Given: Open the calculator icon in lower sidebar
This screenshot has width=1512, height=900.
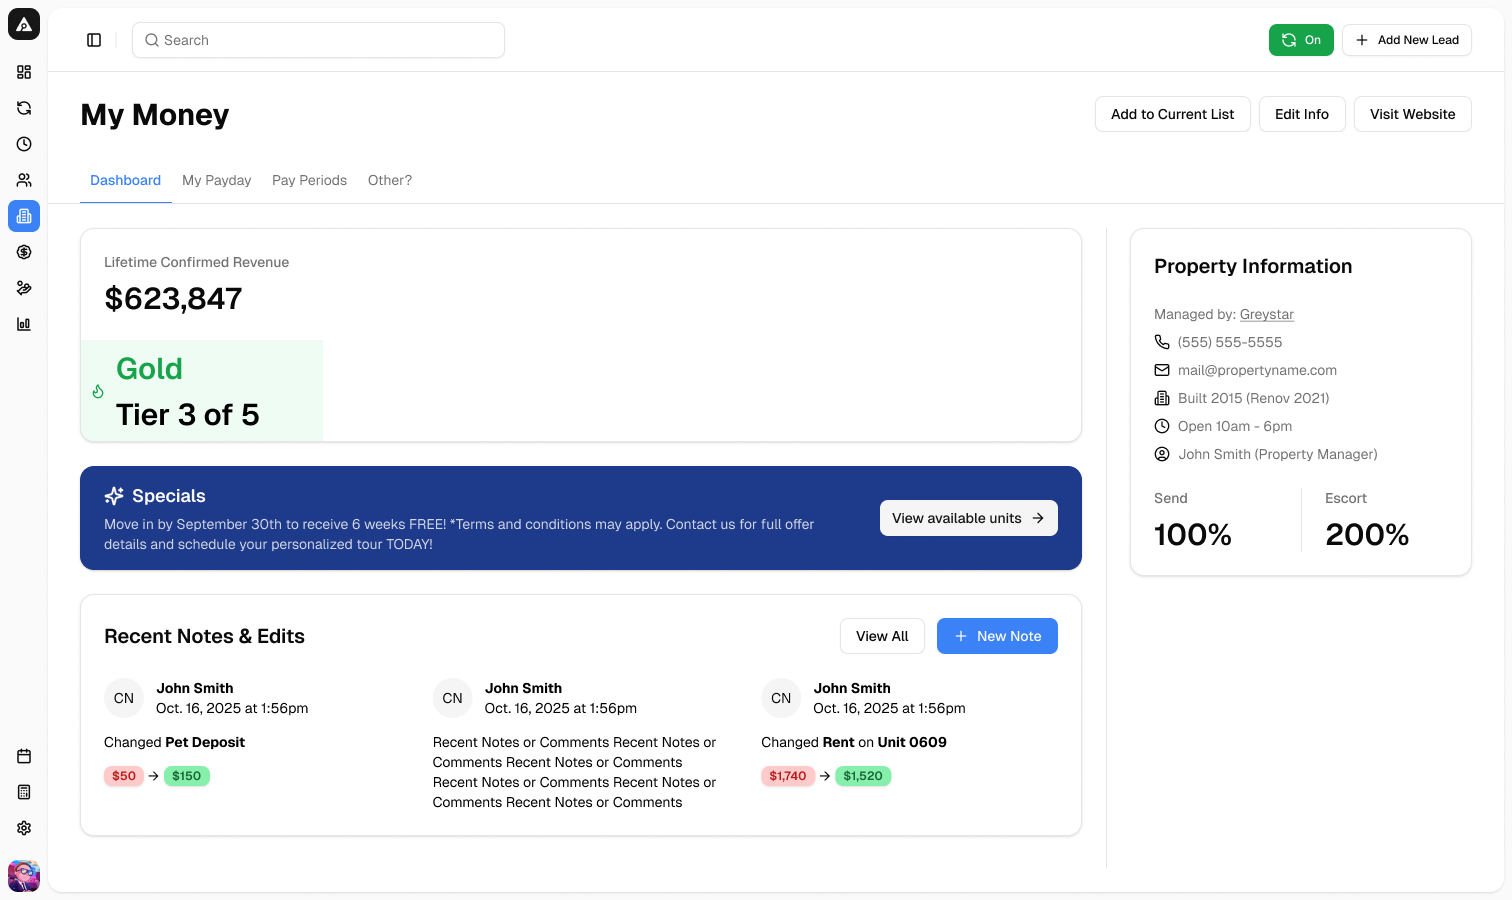Looking at the screenshot, I should 24,792.
